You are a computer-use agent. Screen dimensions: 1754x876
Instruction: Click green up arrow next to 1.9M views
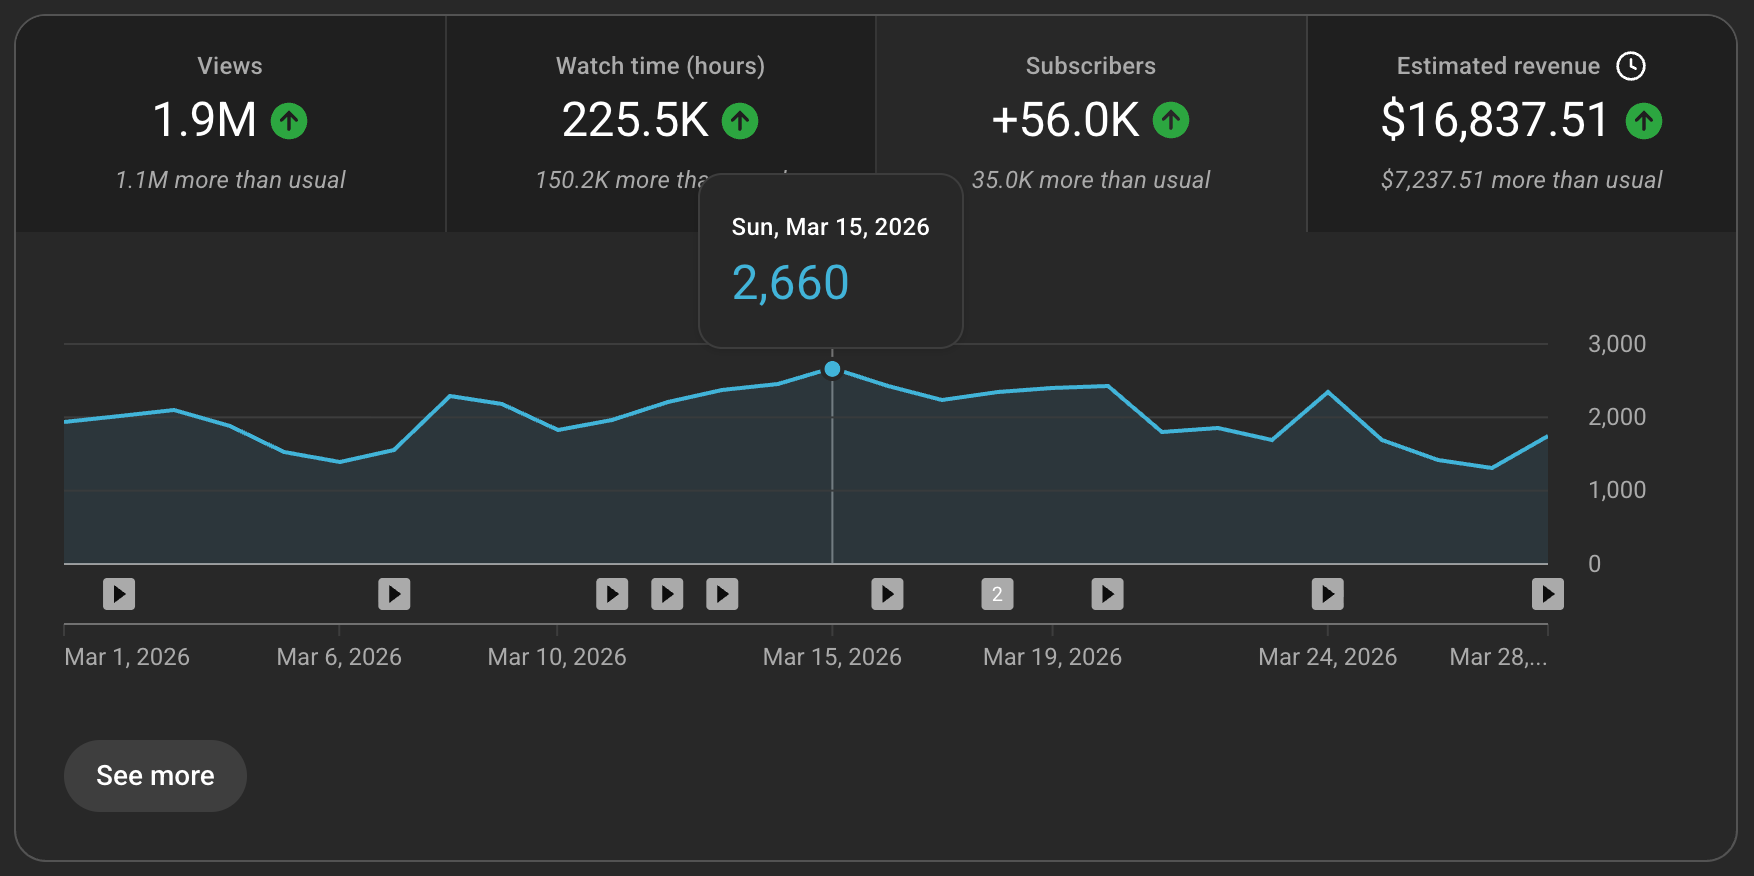(x=289, y=121)
